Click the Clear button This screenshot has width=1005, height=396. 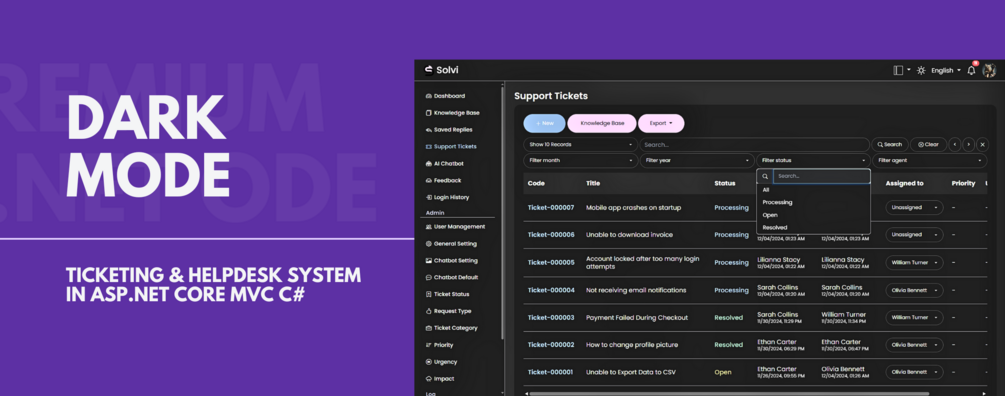click(x=928, y=145)
